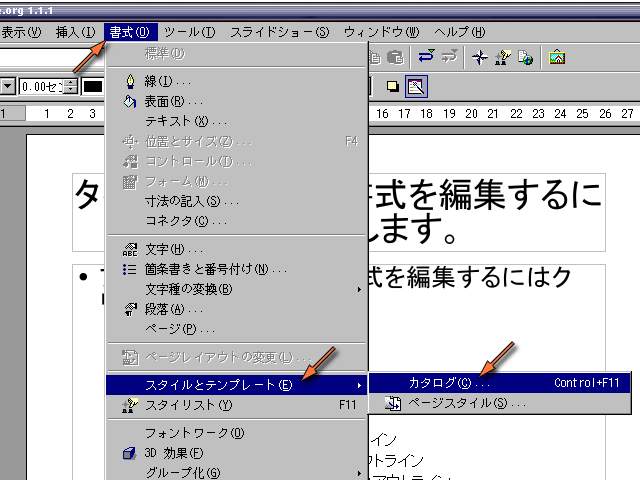Open the ウィンドウ (Window) menu

coord(382,32)
